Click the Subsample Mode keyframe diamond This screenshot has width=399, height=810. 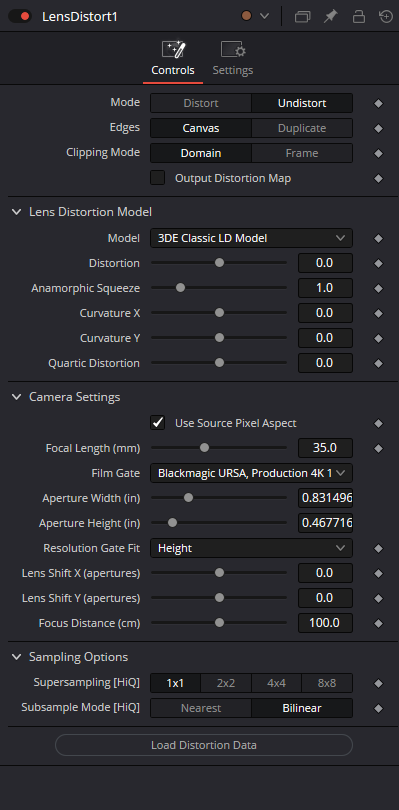tap(378, 709)
